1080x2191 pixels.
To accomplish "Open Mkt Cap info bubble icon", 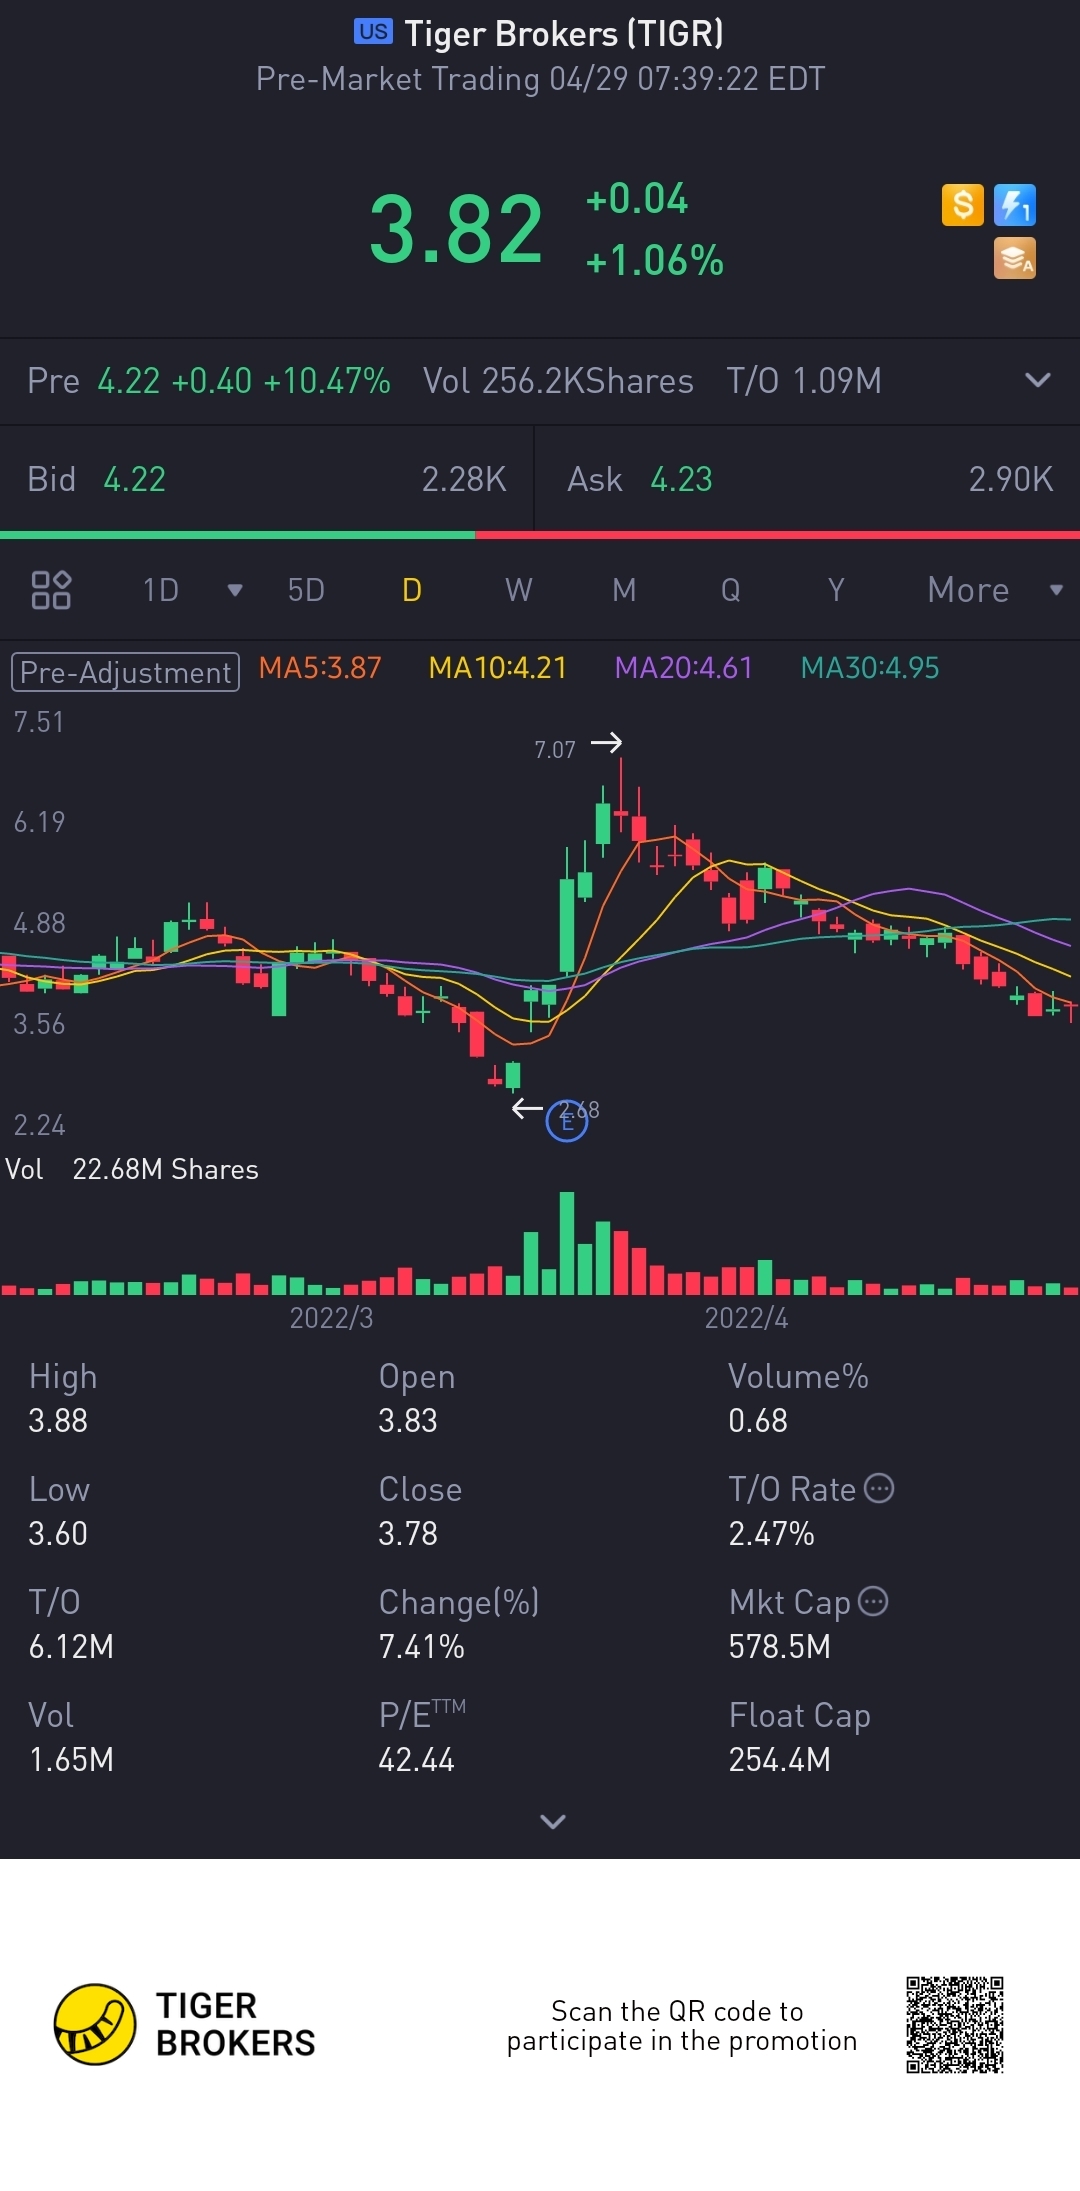I will [x=873, y=1601].
